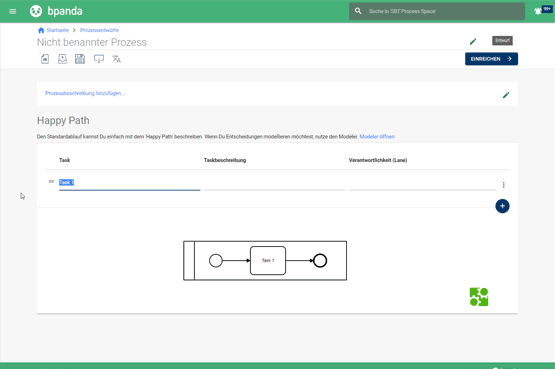This screenshot has width=555, height=369.
Task: Open the hamburger navigation menu
Action: coord(12,11)
